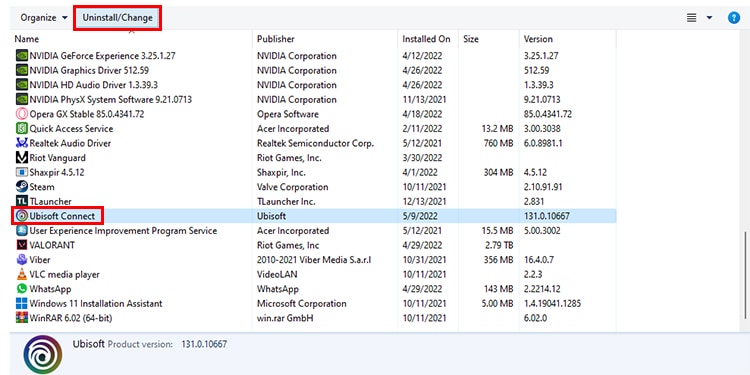
Task: Select Opera GX Stable 85.0.4341.72 entry name
Action: tap(87, 114)
